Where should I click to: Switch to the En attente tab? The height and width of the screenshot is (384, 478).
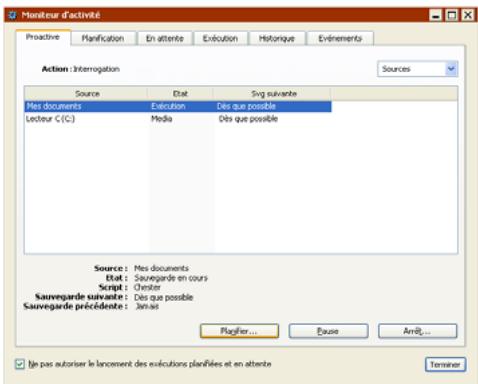point(165,38)
